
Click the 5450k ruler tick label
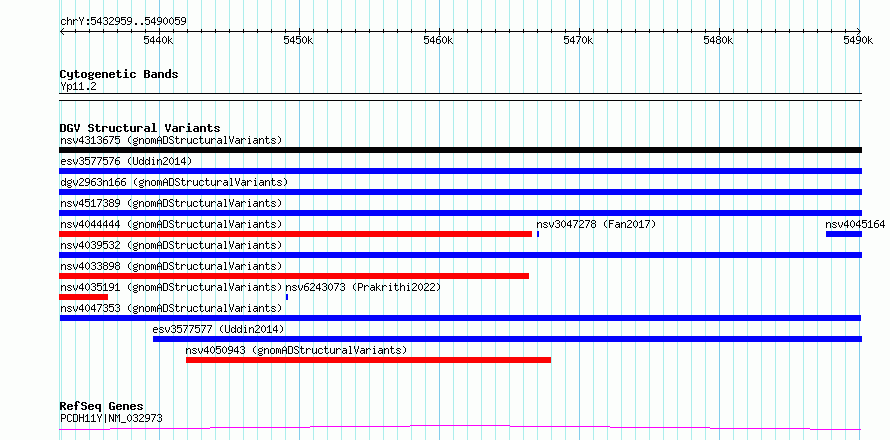299,40
